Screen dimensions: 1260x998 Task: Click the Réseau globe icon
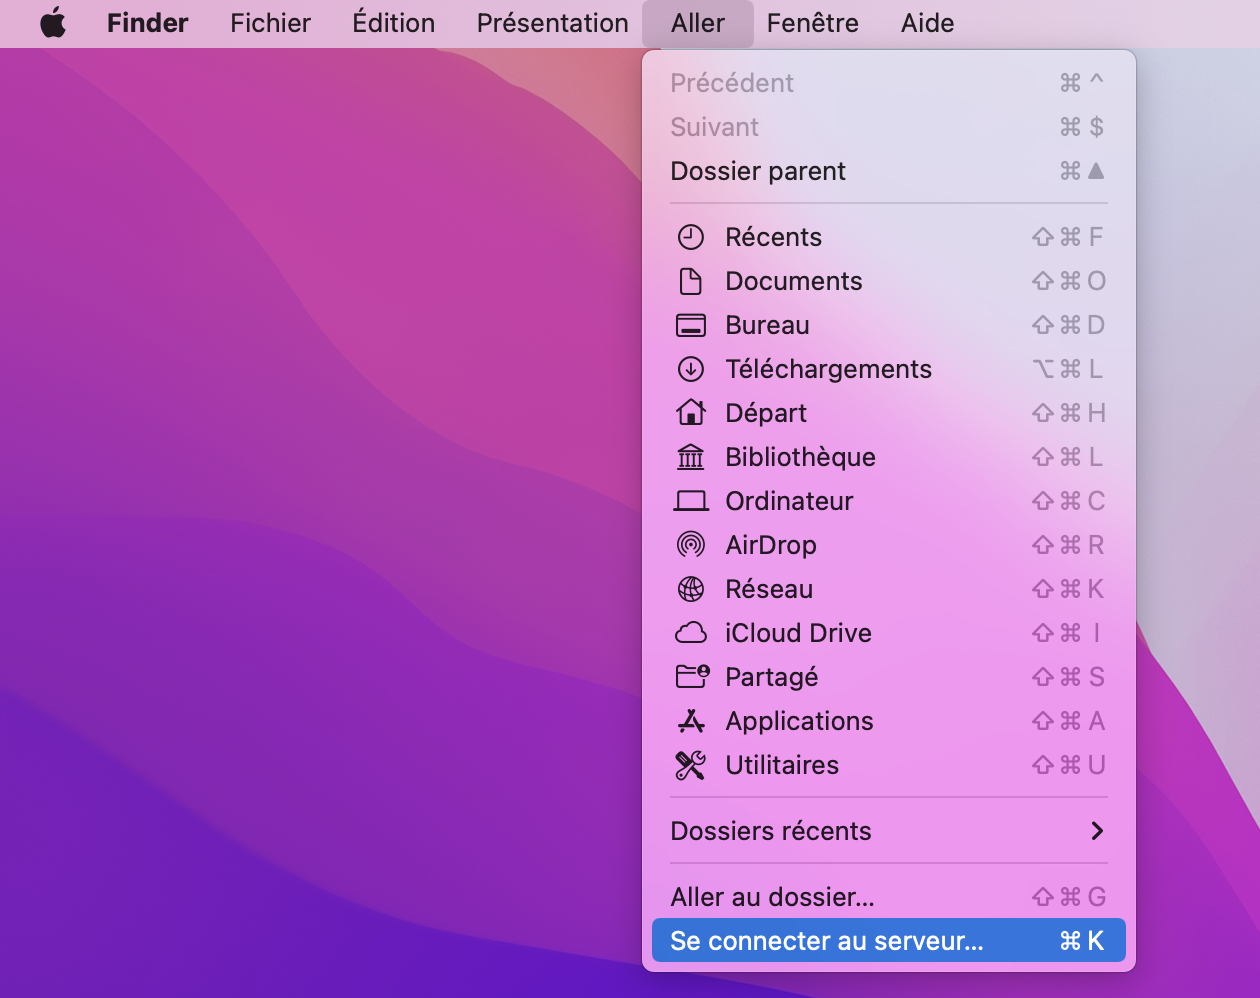[691, 589]
